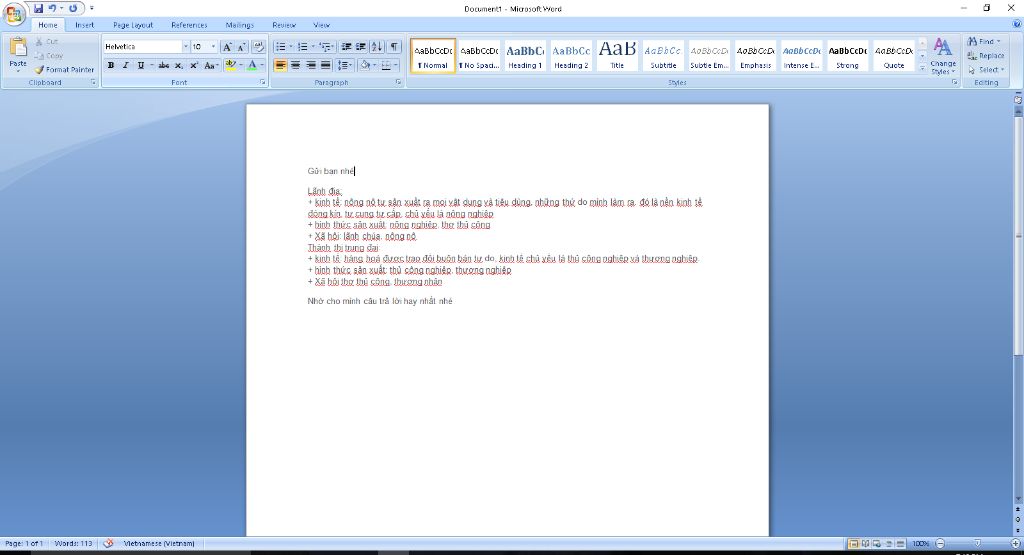Switch to References tab

(x=189, y=25)
